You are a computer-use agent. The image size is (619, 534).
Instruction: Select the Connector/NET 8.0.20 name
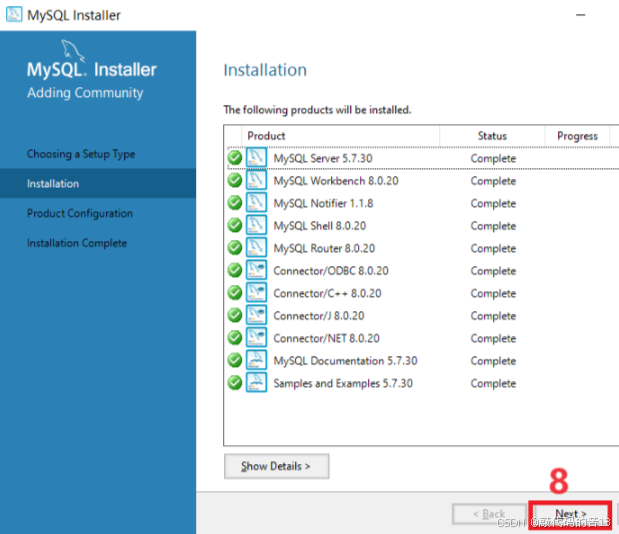point(326,338)
